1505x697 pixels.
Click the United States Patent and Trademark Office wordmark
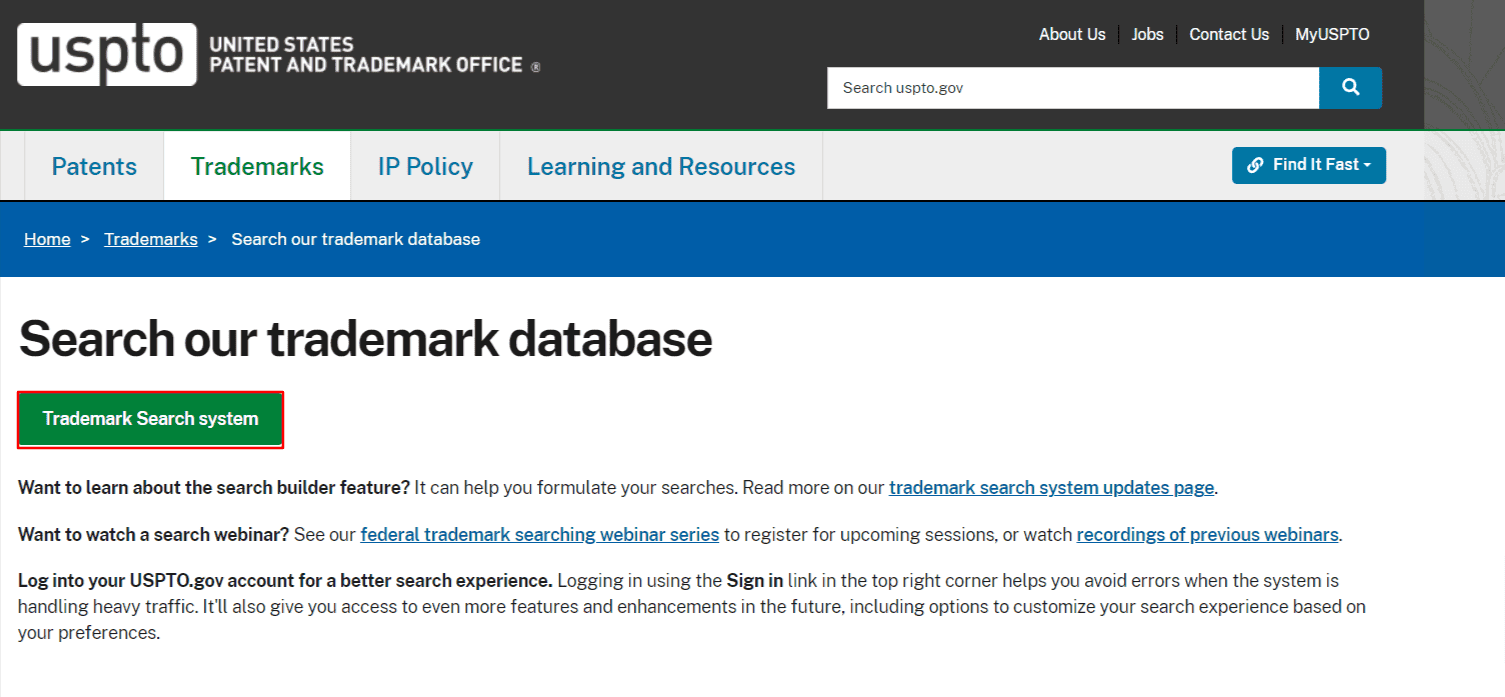tap(366, 55)
